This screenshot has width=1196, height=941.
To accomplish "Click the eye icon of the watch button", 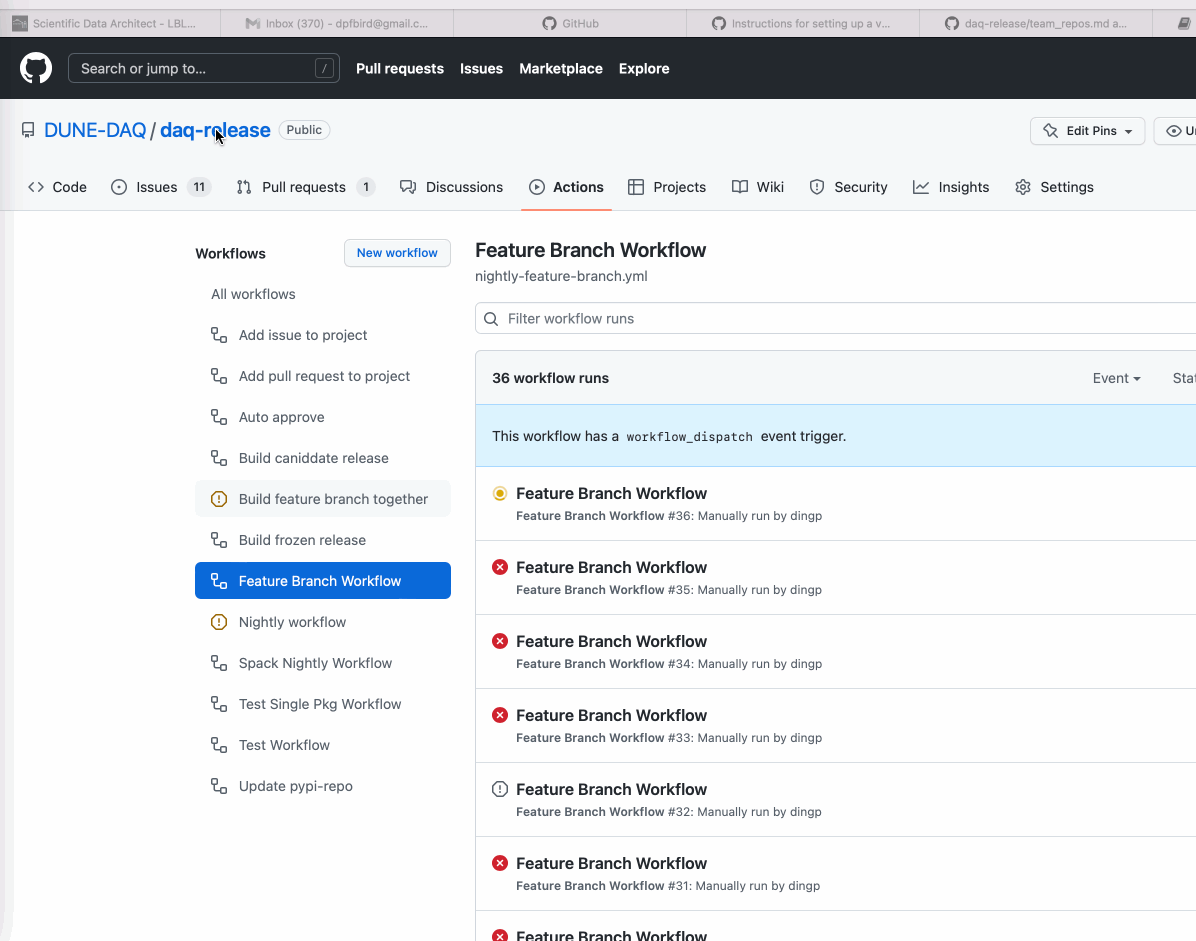I will pyautogui.click(x=1174, y=130).
